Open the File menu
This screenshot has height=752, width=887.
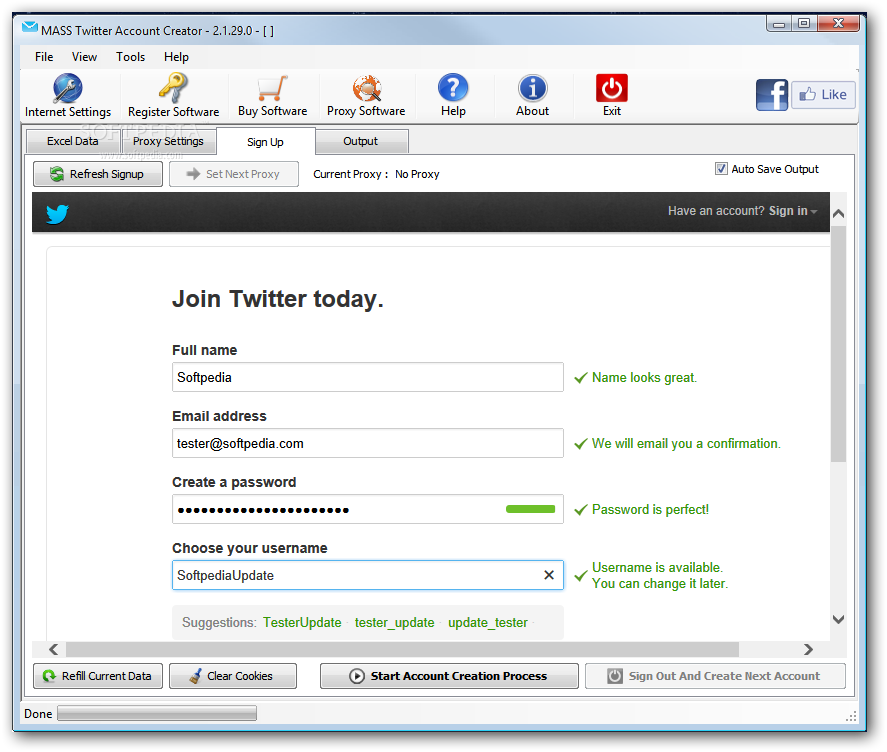(44, 57)
